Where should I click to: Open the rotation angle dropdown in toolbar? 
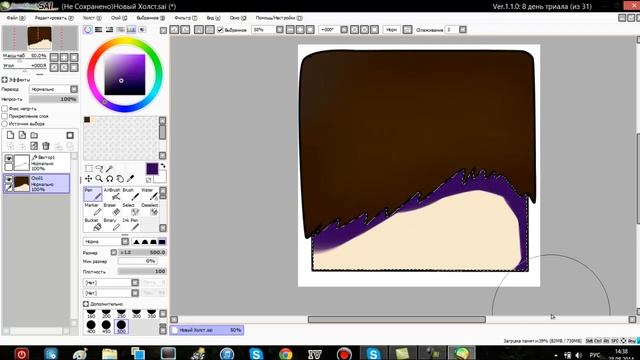click(344, 30)
